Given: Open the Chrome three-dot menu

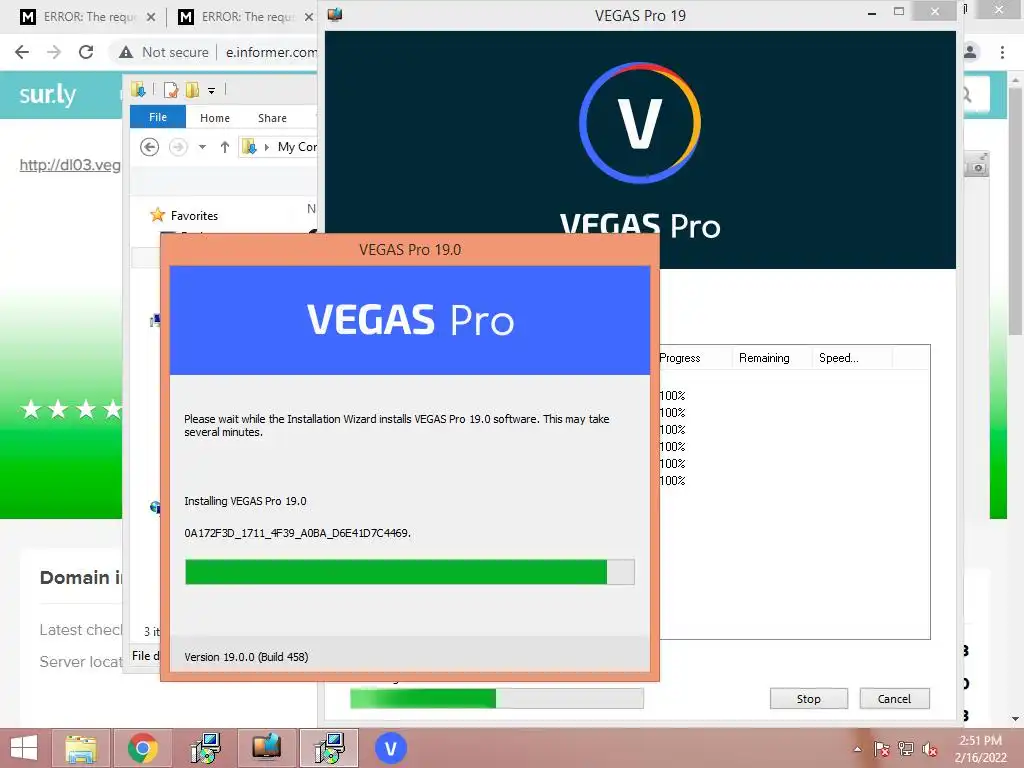Looking at the screenshot, I should (1002, 52).
